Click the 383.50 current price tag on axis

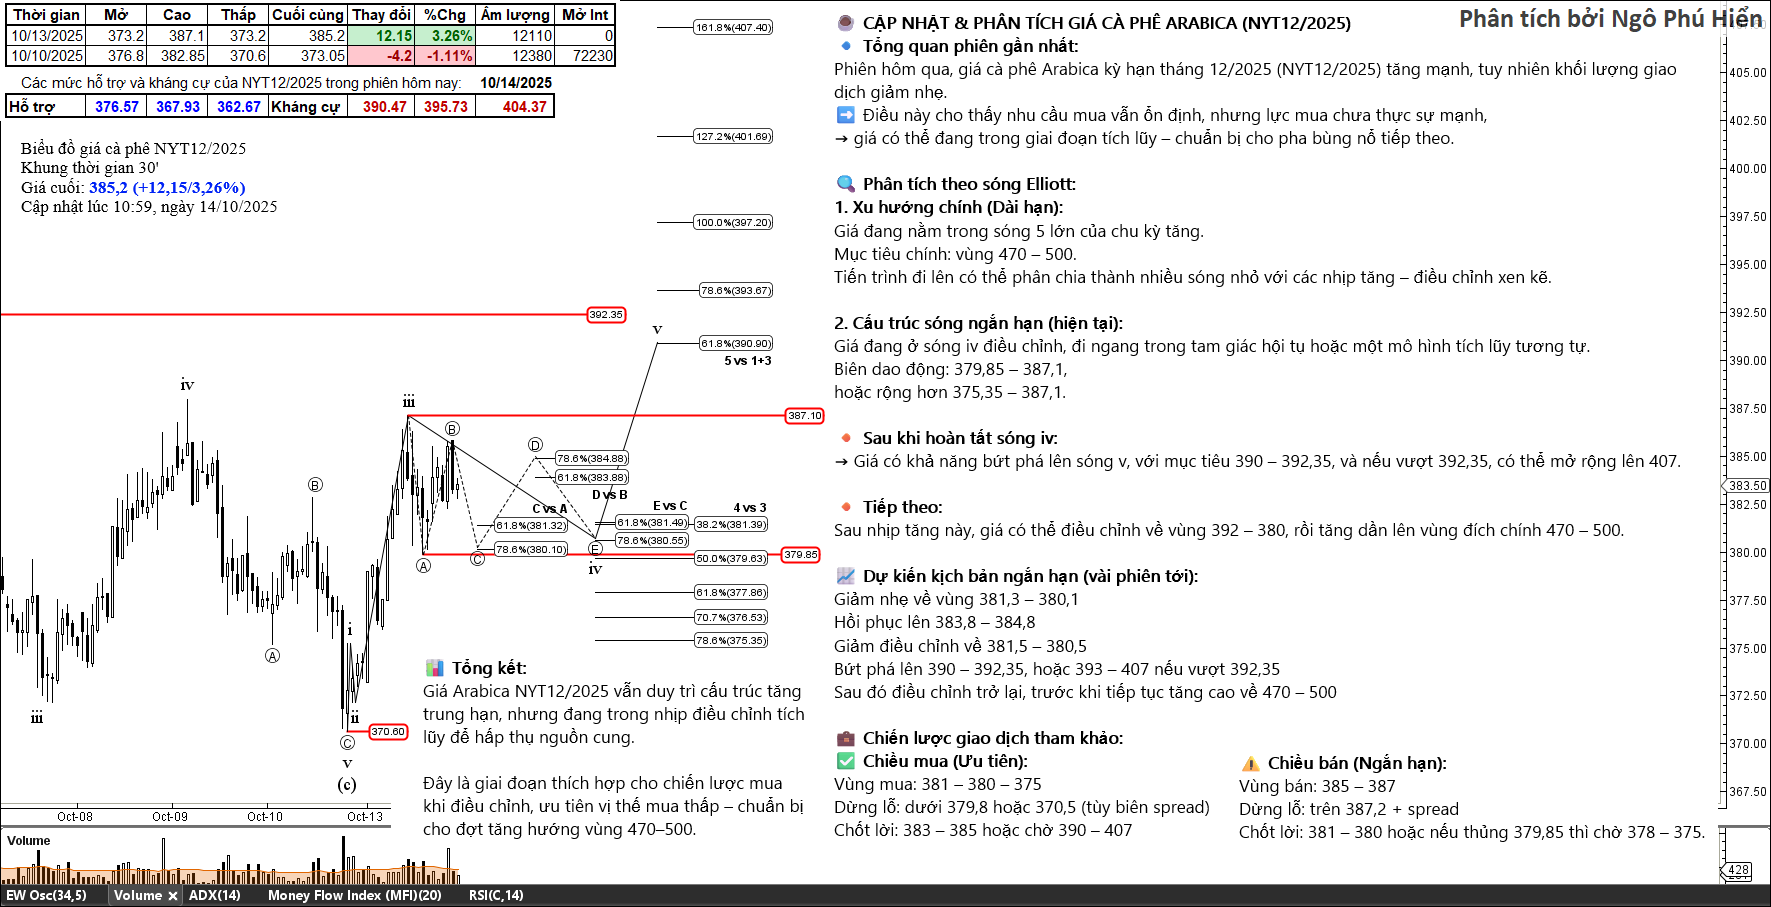click(1747, 485)
